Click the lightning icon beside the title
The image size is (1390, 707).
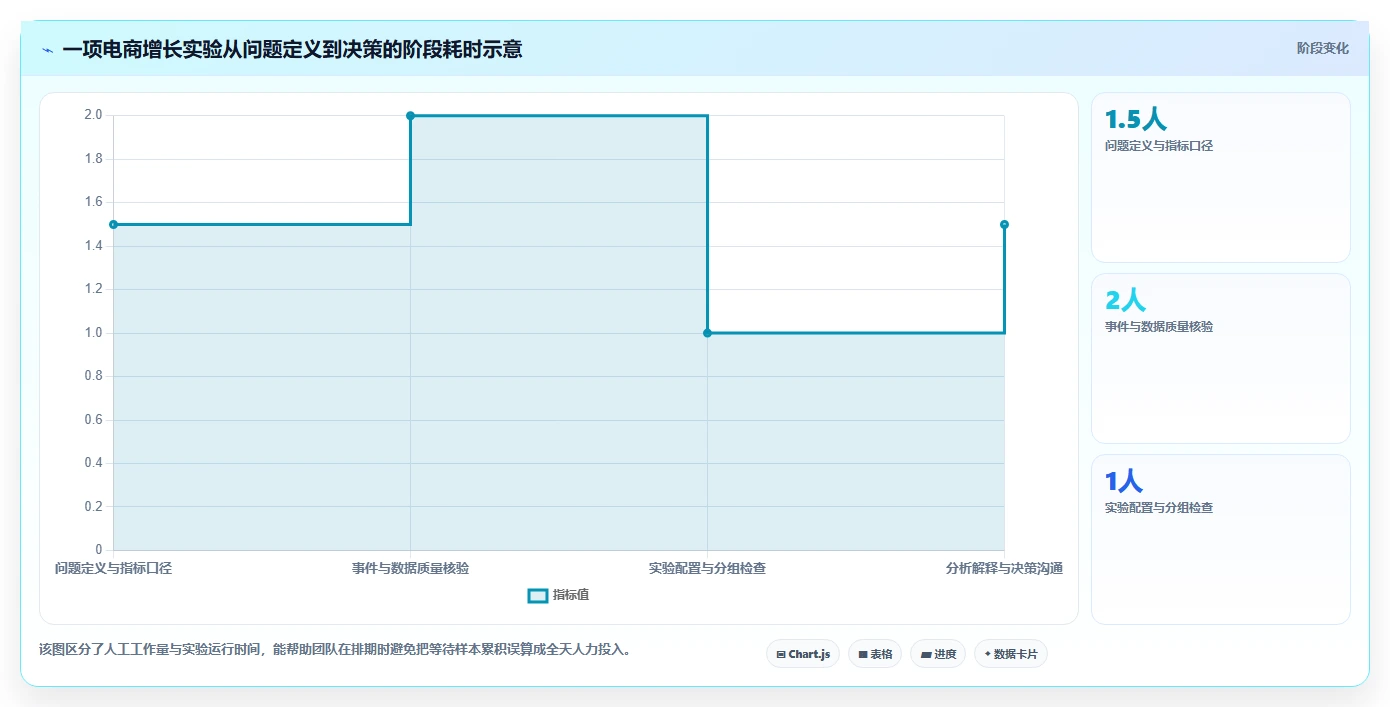pos(48,49)
